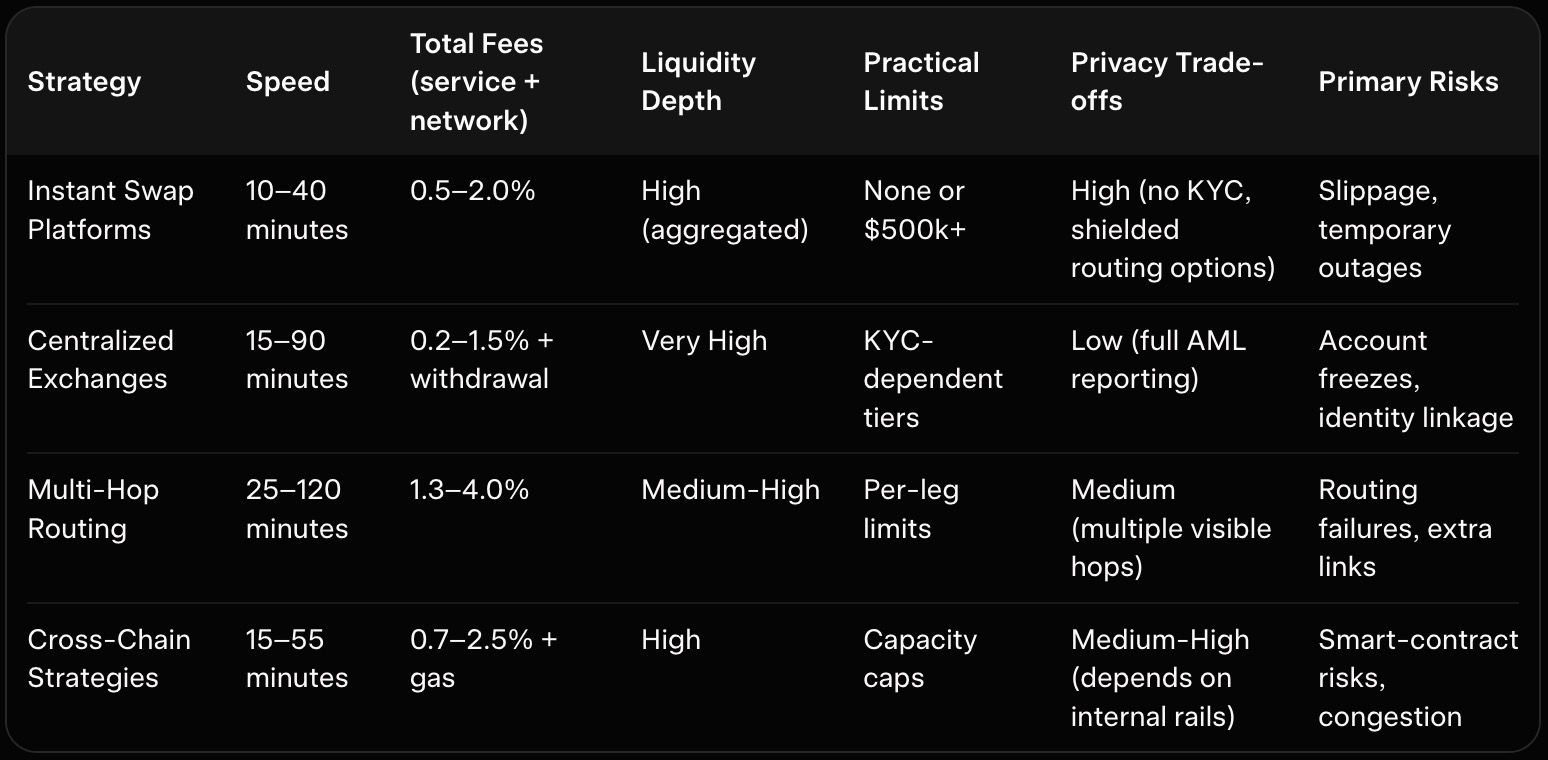Click the Strategy column header
The height and width of the screenshot is (760, 1548).
point(84,82)
